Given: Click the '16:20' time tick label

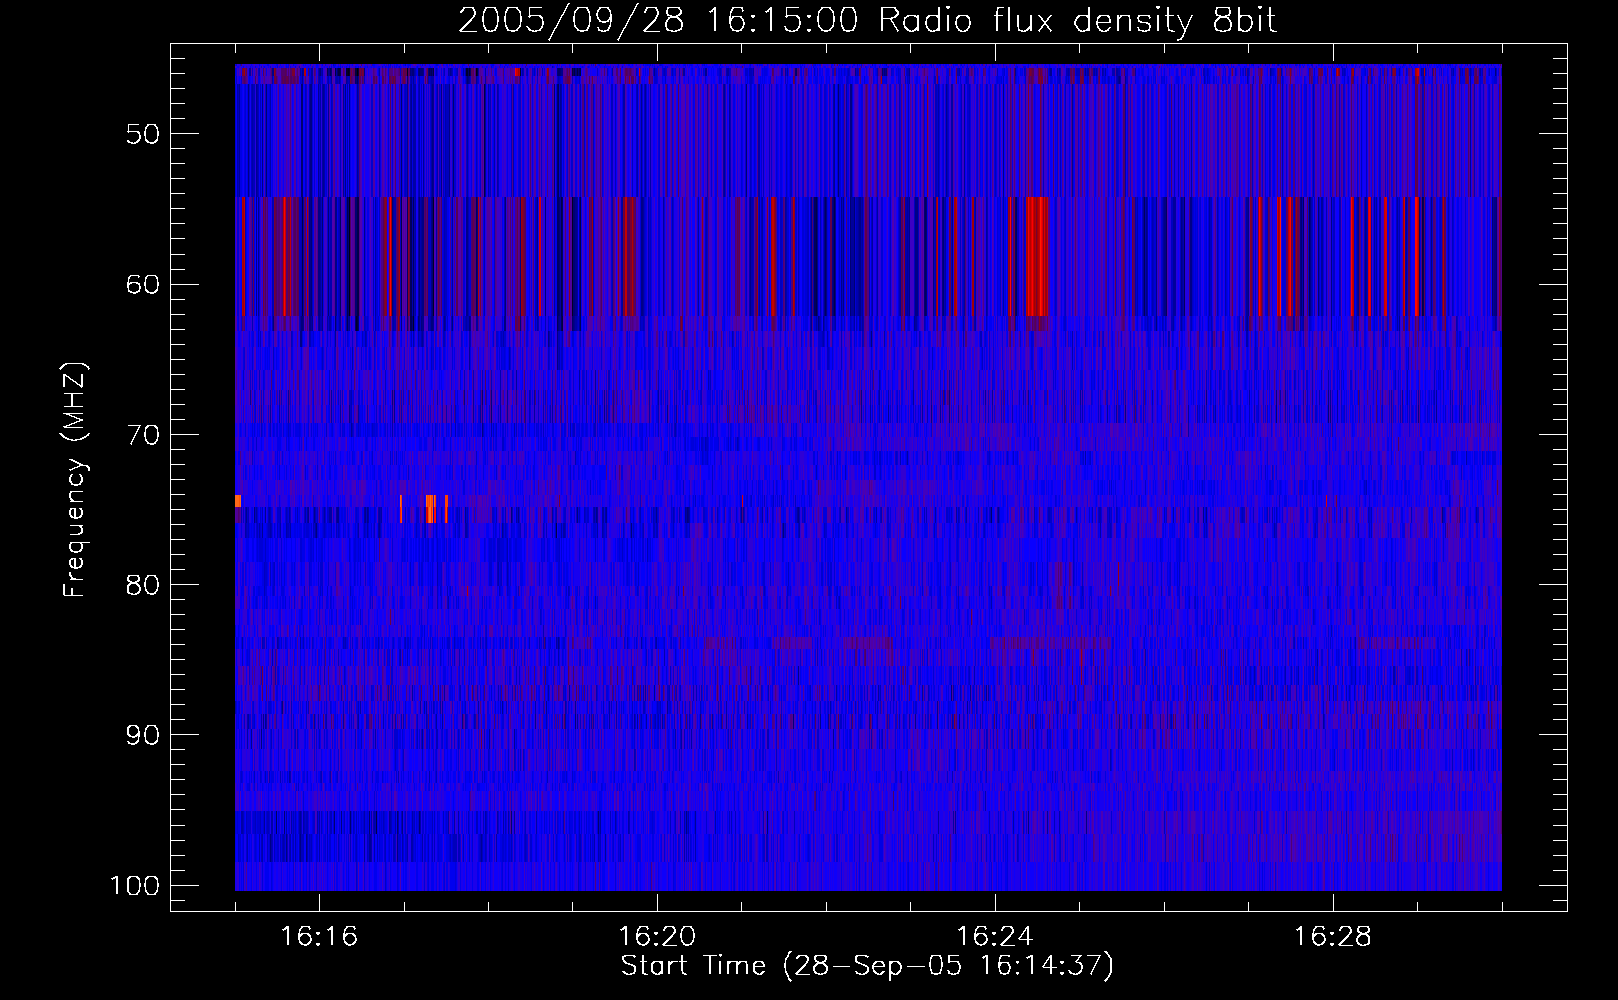Looking at the screenshot, I should coord(657,937).
